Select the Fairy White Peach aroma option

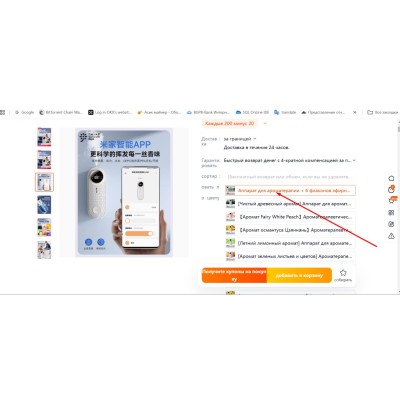pyautogui.click(x=290, y=217)
